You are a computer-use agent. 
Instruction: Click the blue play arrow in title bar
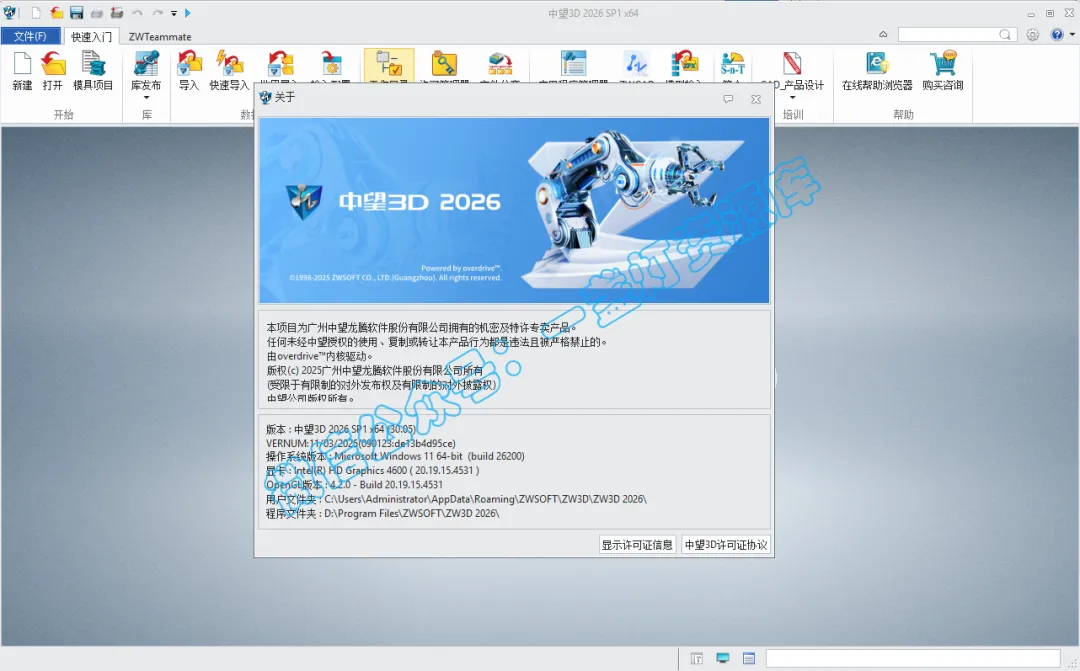187,12
